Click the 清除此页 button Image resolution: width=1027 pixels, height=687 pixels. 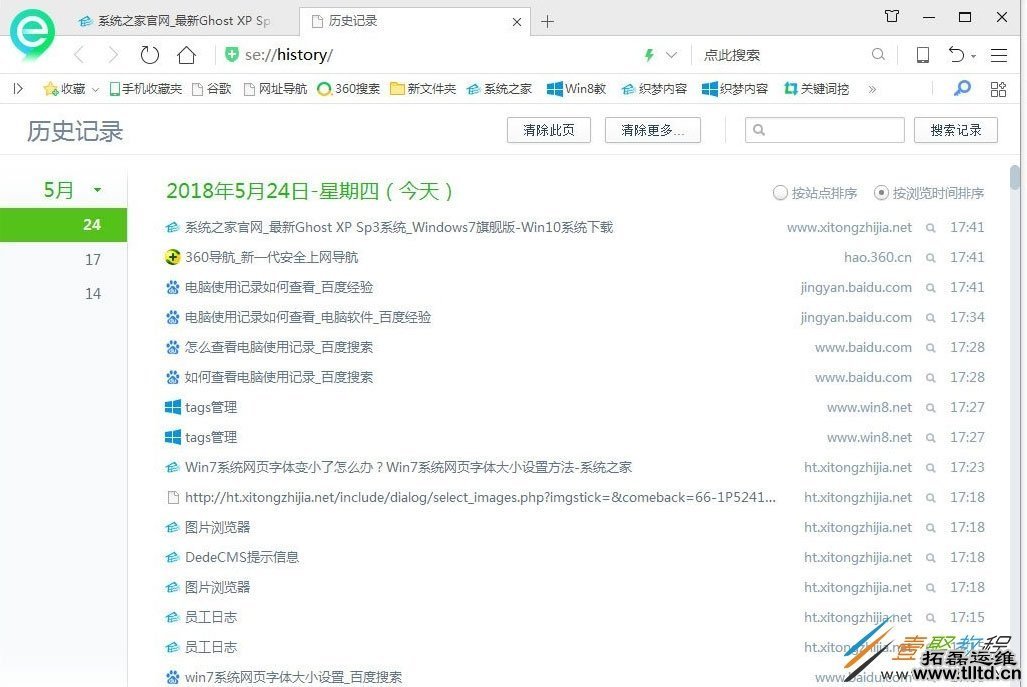pos(548,129)
